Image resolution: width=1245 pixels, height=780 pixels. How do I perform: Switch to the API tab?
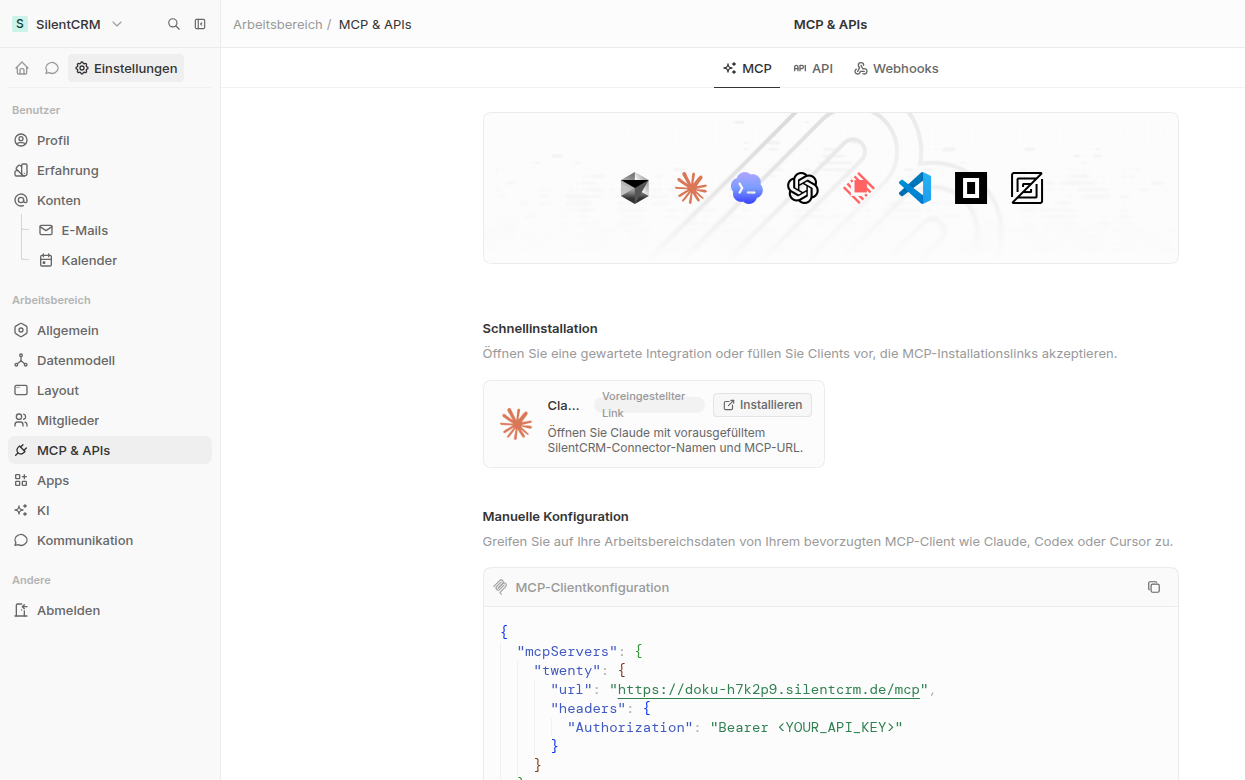[813, 68]
